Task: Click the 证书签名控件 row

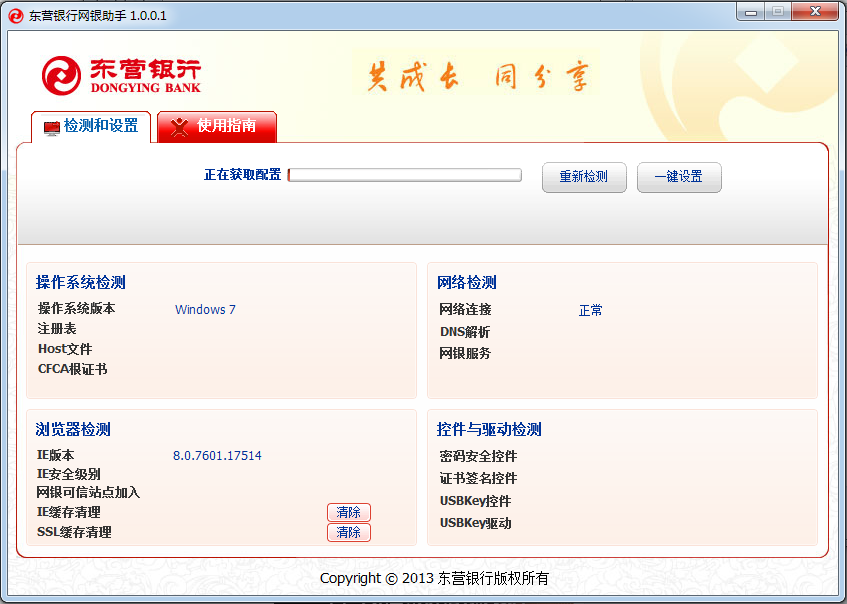Action: point(478,478)
